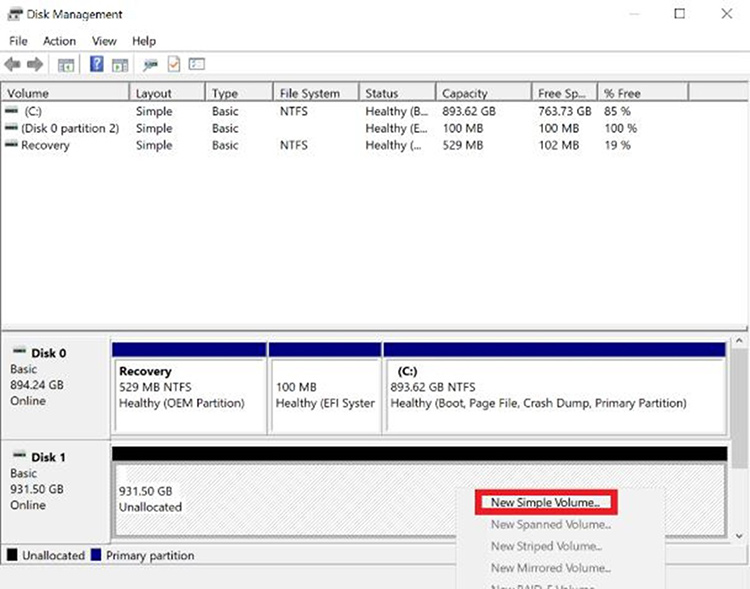
Task: Click the Primary partition legend label
Action: point(150,555)
